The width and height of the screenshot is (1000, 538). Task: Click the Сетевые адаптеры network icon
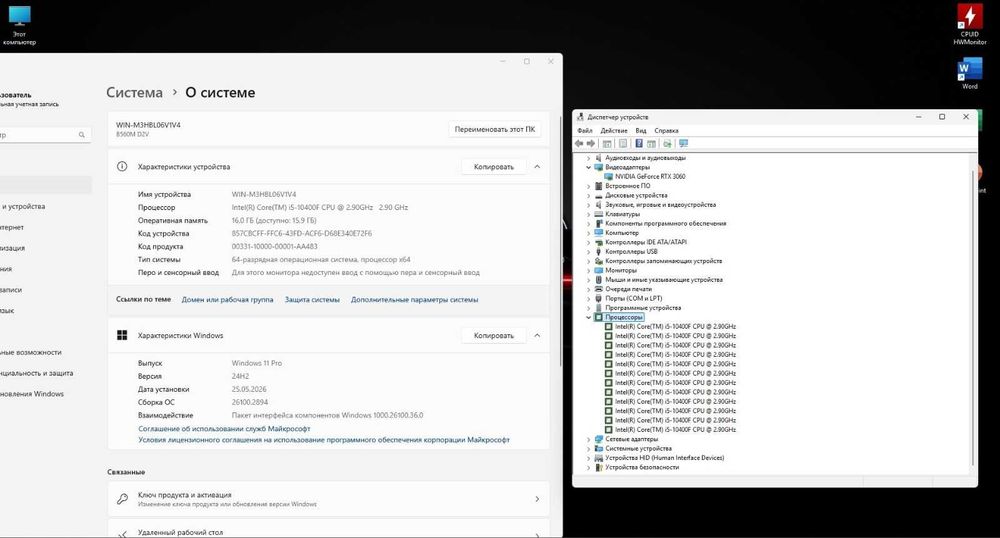(598, 439)
